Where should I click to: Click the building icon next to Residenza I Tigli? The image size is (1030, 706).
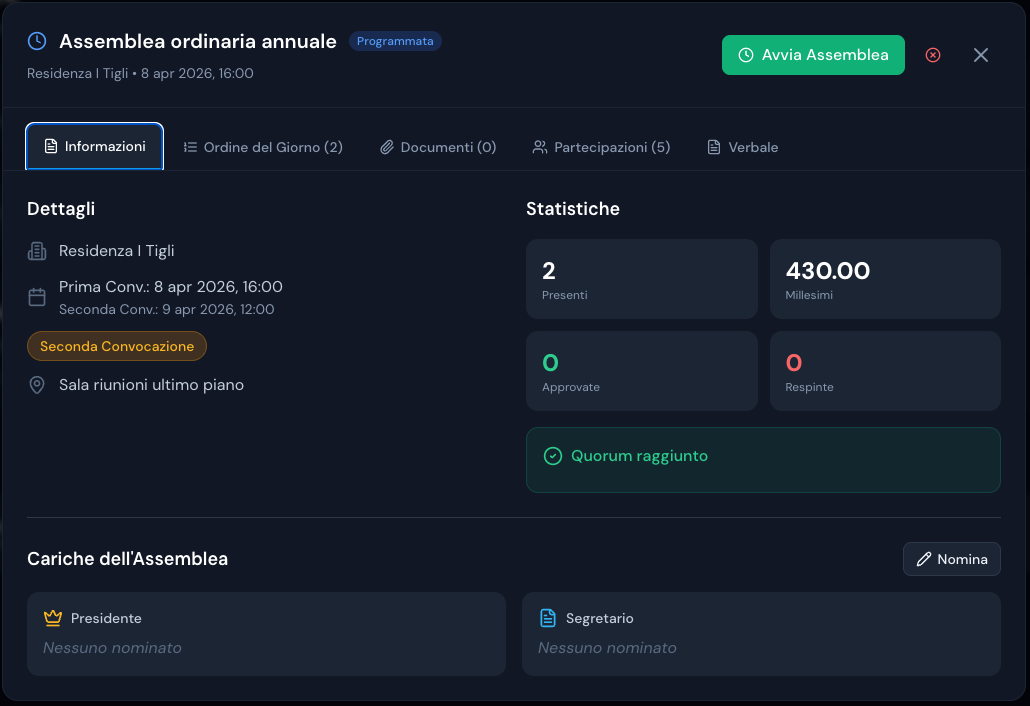[37, 251]
